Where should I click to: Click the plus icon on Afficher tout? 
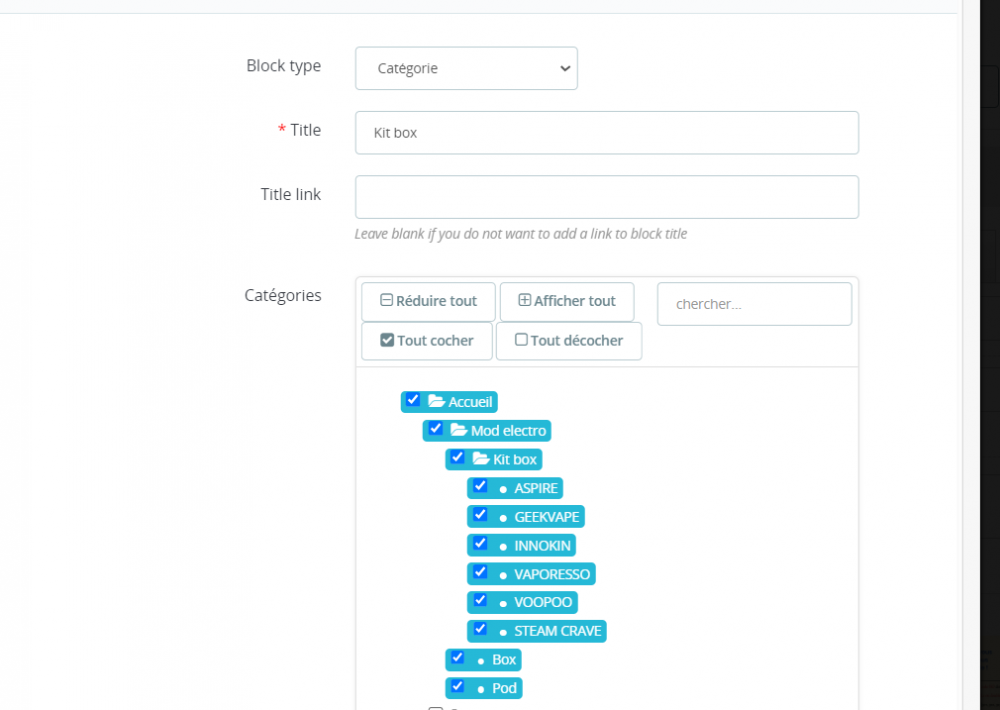[x=524, y=301]
